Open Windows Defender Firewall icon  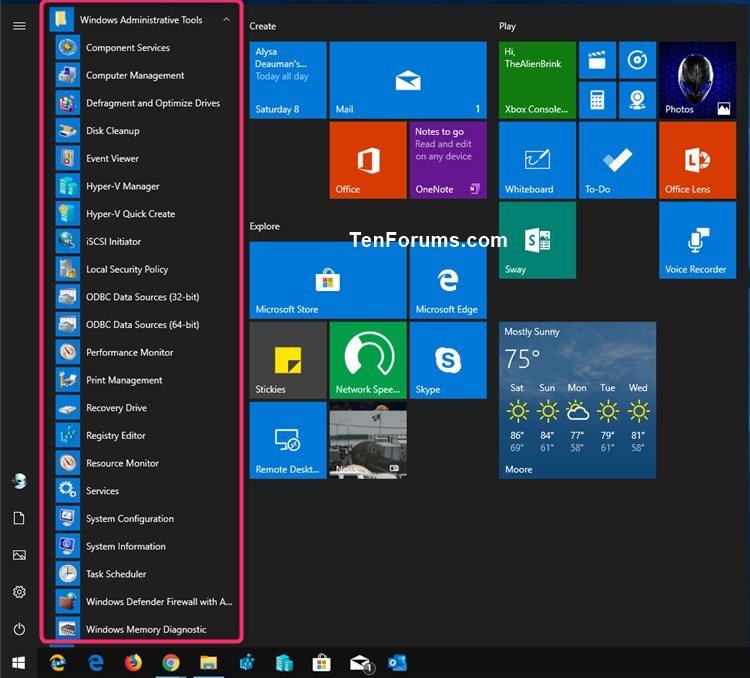[67, 601]
